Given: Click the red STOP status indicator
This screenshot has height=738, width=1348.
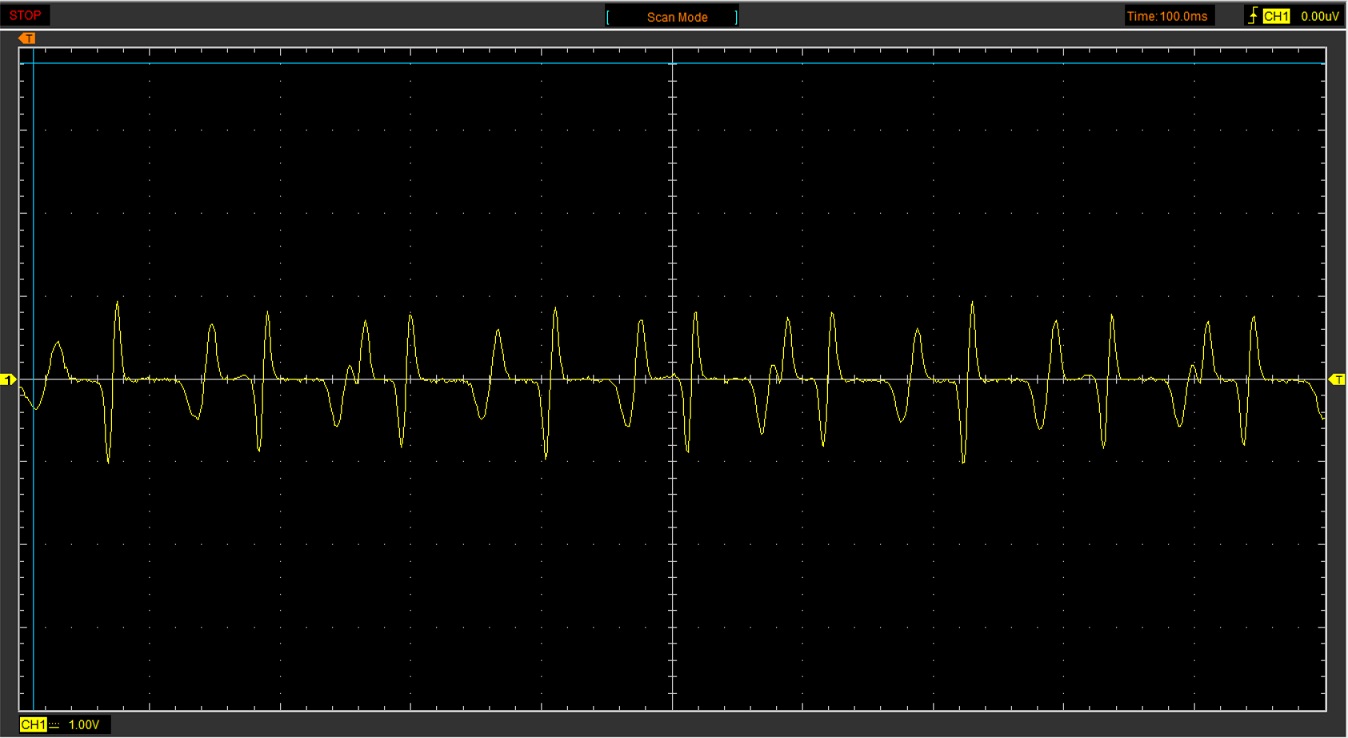Looking at the screenshot, I should coord(26,16).
